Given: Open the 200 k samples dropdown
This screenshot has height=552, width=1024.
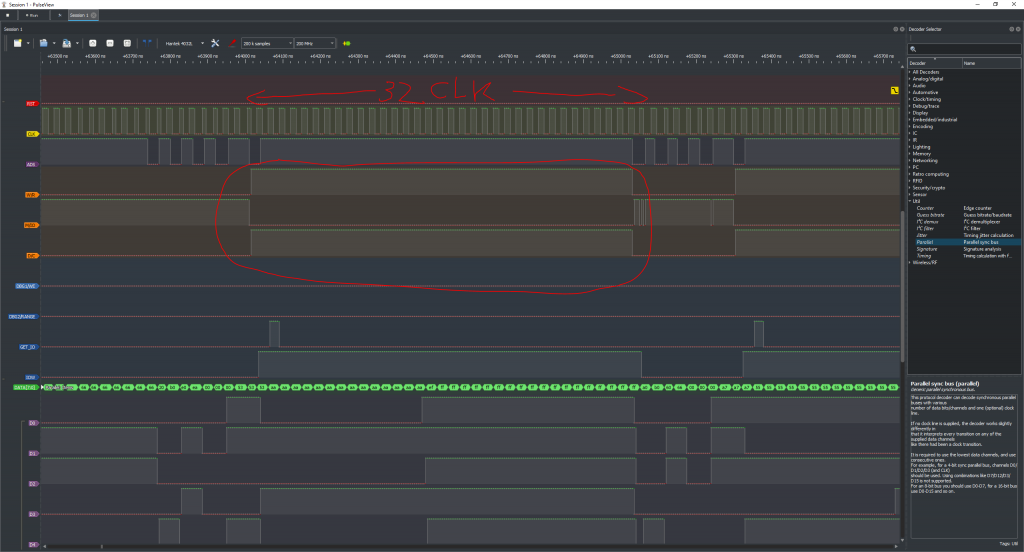Looking at the screenshot, I should (267, 43).
